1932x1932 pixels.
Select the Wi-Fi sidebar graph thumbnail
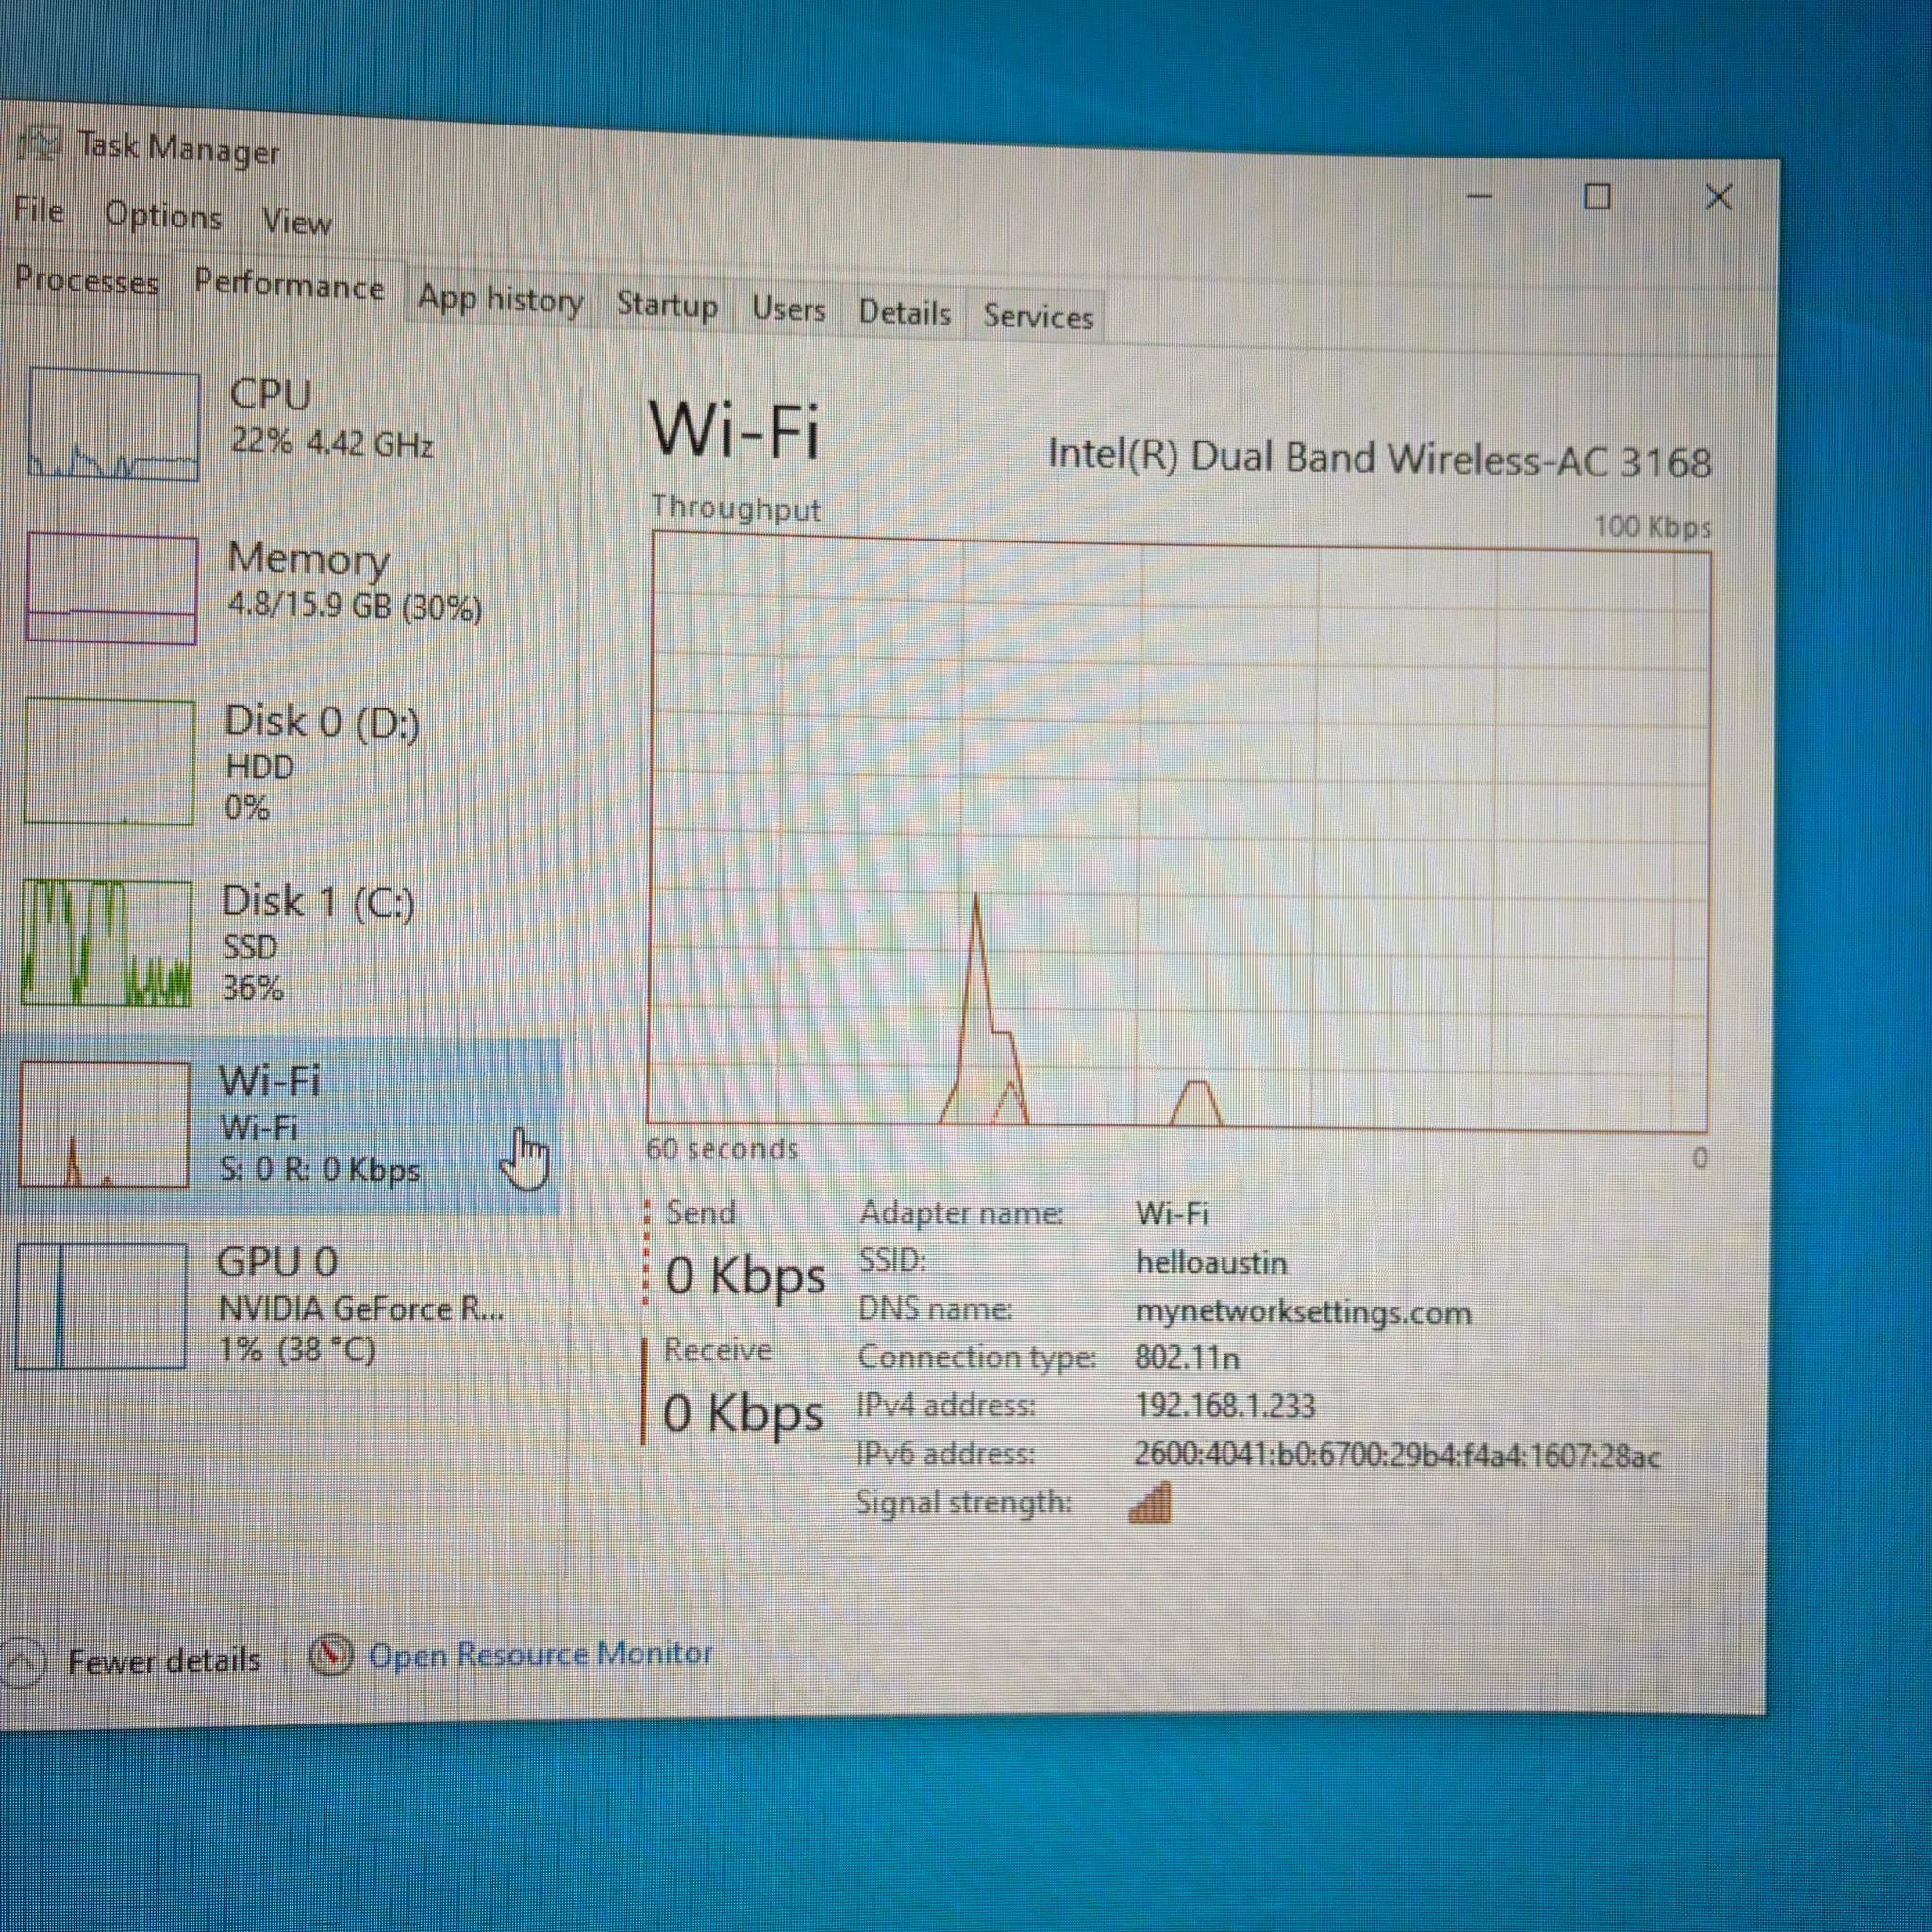click(104, 1125)
